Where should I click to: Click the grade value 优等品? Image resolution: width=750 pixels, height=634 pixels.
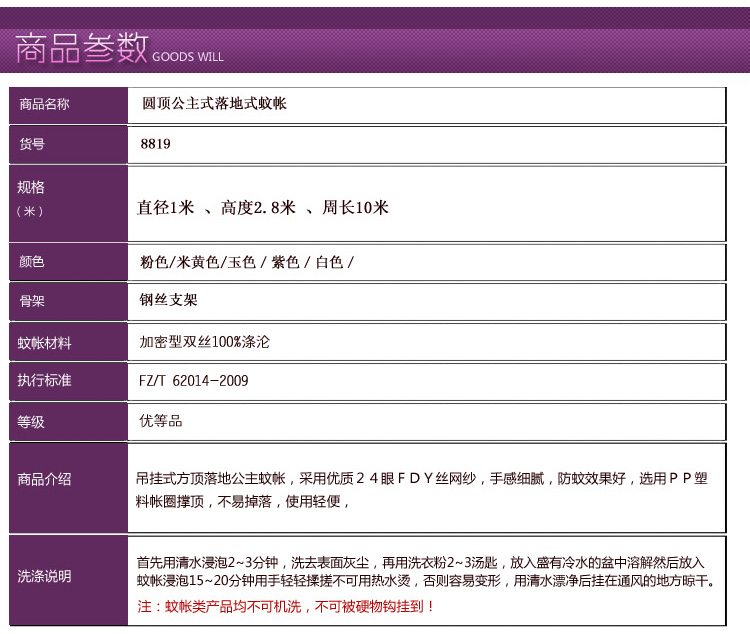click(x=161, y=421)
